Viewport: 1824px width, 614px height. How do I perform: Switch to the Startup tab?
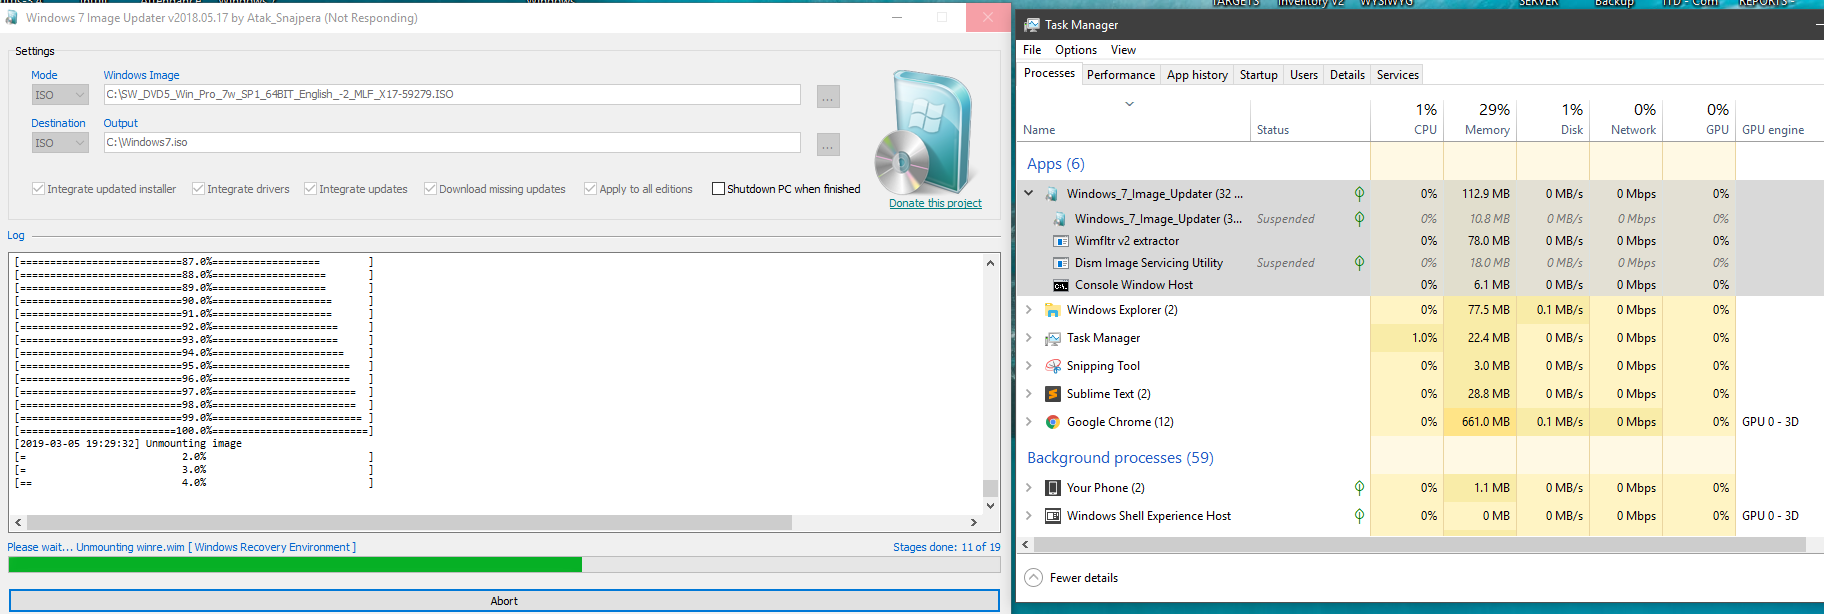(x=1259, y=75)
